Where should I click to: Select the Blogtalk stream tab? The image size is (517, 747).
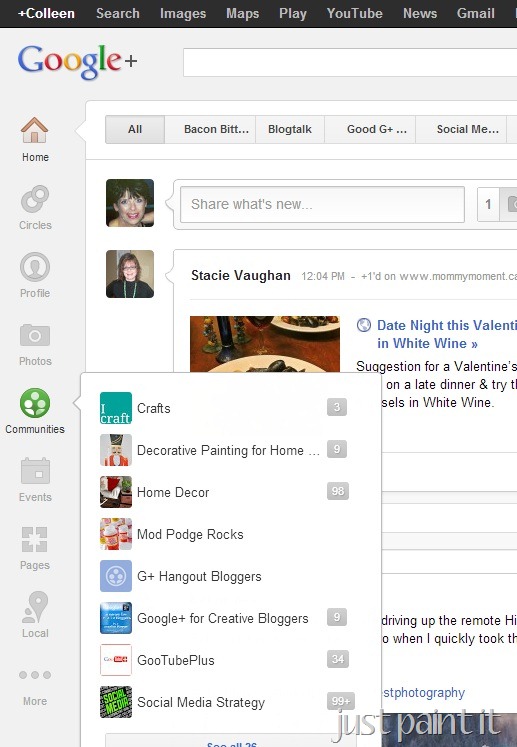290,129
